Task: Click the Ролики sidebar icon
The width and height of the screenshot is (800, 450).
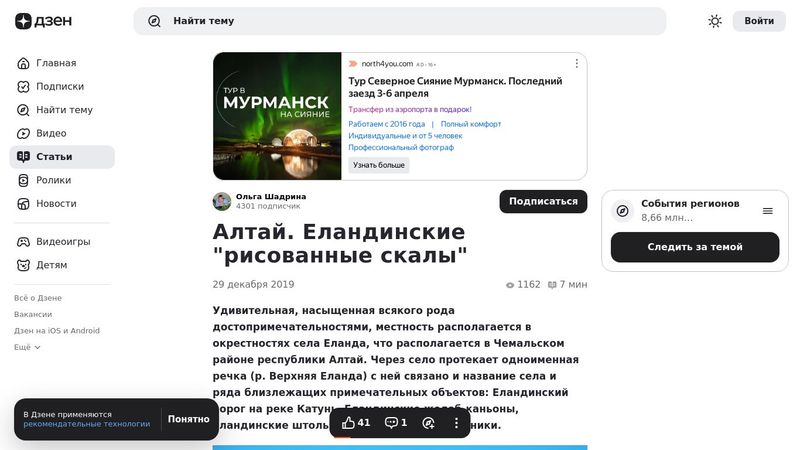Action: coord(24,180)
